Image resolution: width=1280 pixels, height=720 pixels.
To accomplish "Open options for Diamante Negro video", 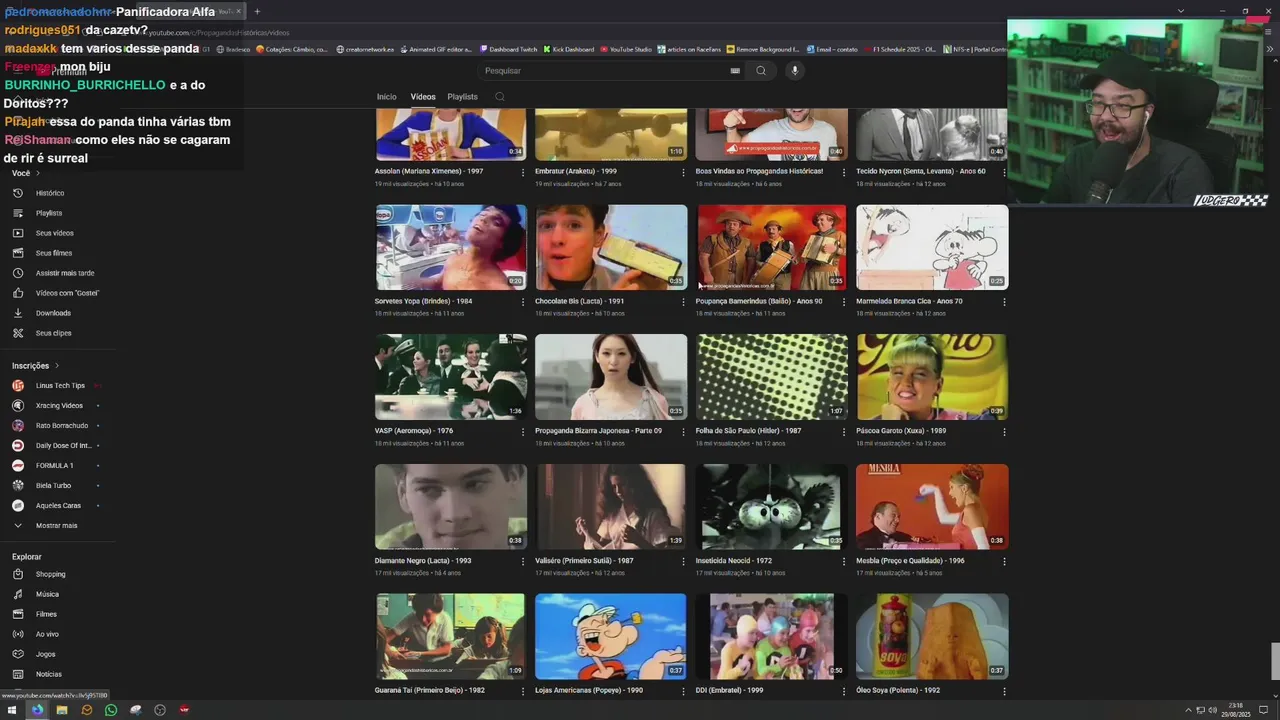I will [x=522, y=562].
